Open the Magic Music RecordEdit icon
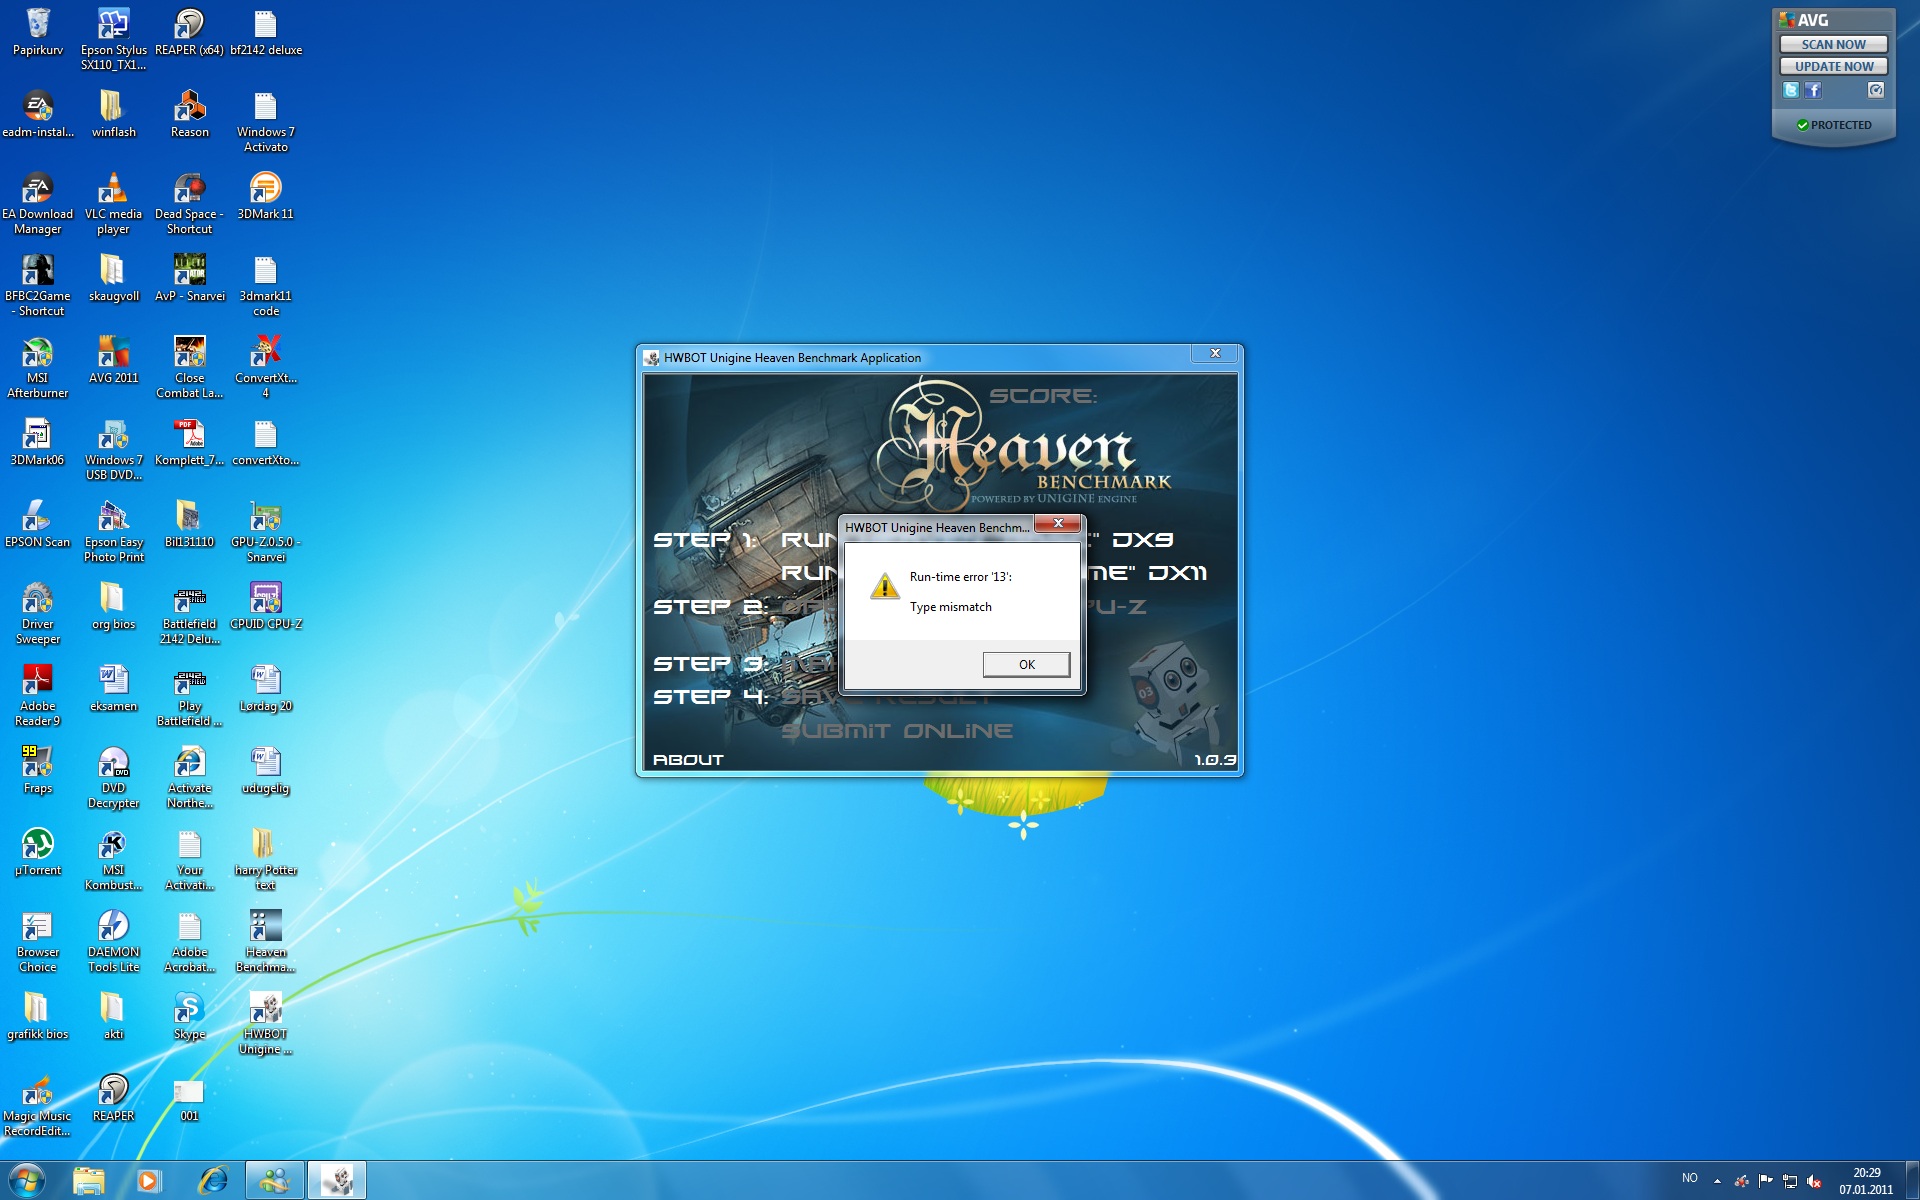1920x1200 pixels. [38, 1106]
